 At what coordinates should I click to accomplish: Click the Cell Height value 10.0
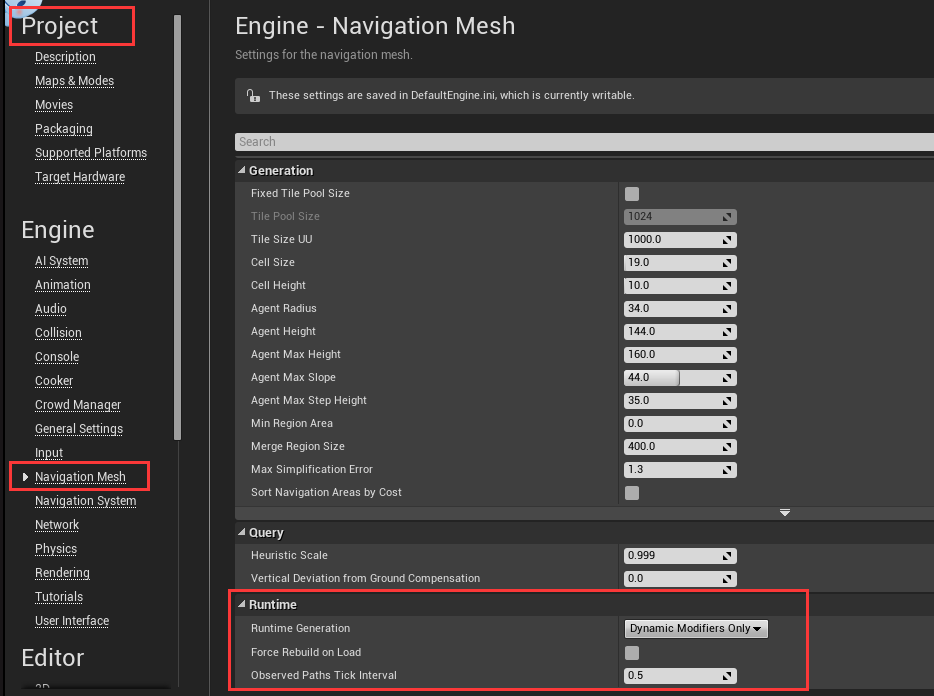point(639,286)
